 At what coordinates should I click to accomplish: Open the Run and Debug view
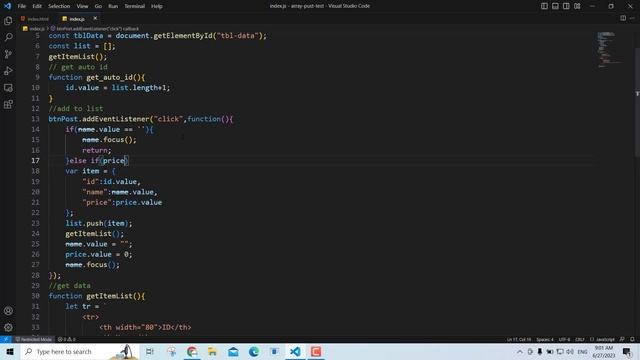pos(8,71)
